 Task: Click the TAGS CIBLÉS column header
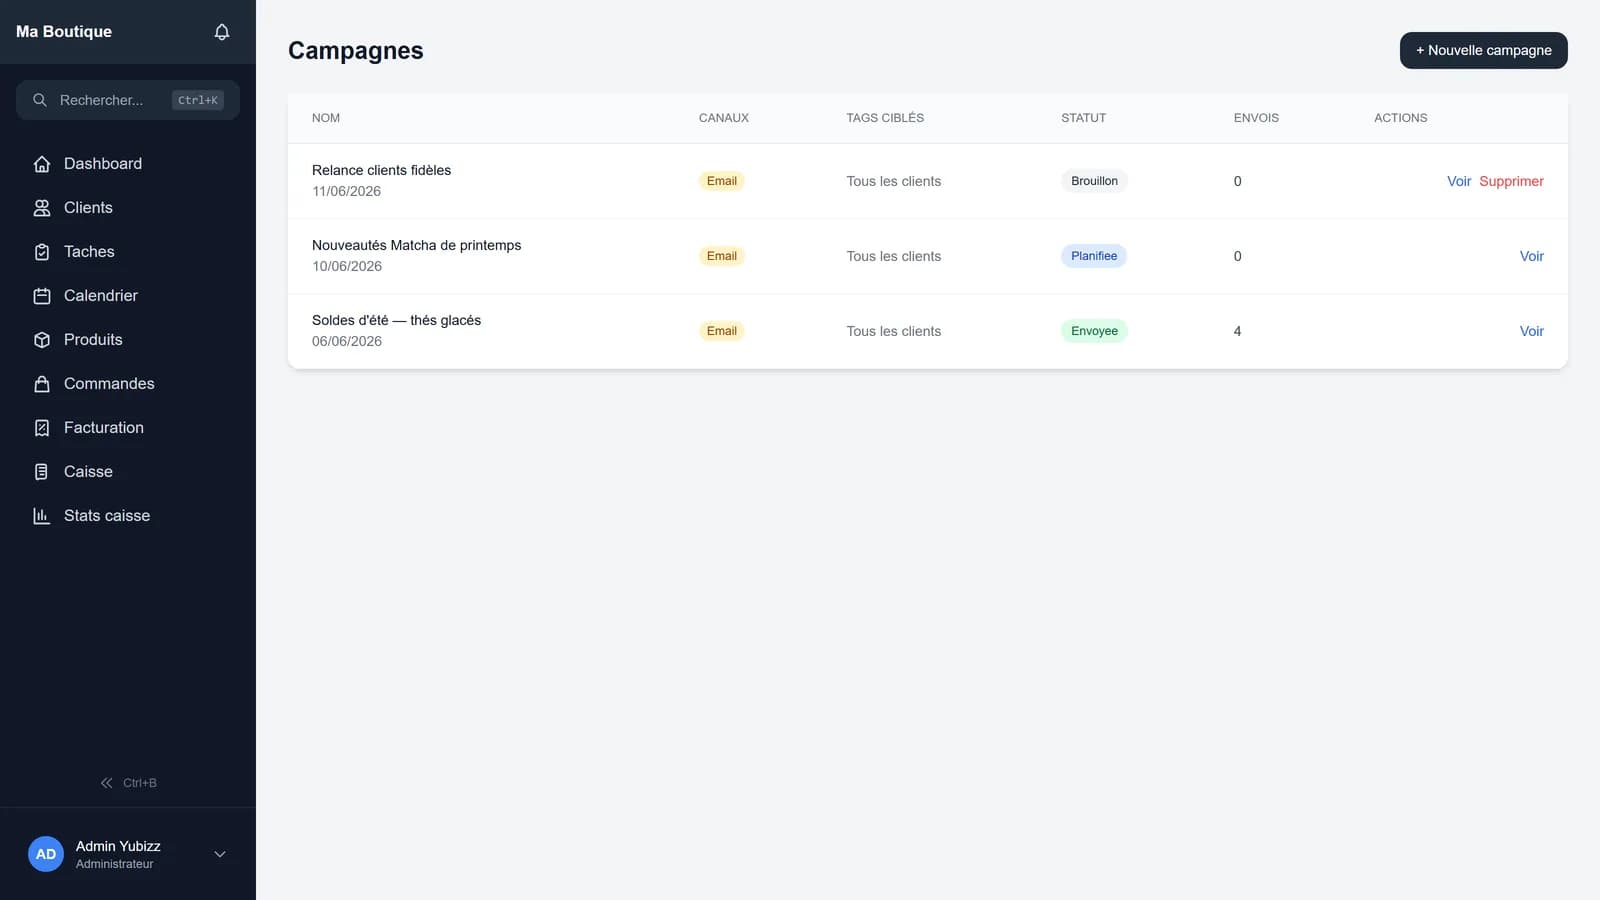point(885,118)
